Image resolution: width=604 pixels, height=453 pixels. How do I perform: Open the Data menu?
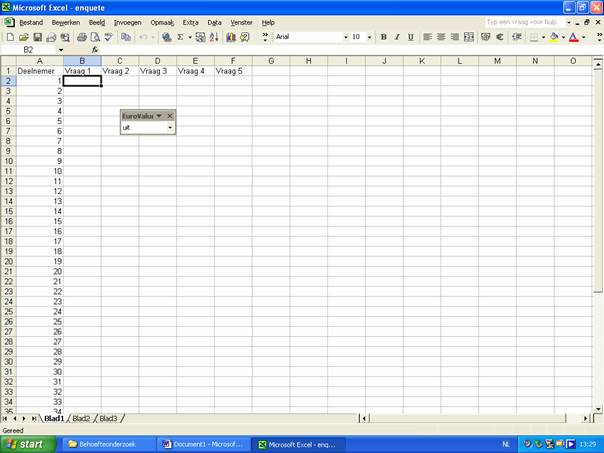(214, 23)
